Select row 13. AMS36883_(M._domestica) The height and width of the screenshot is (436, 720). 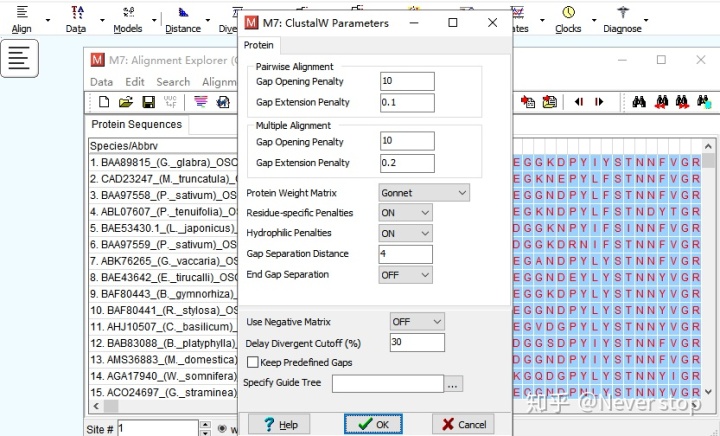(x=163, y=359)
